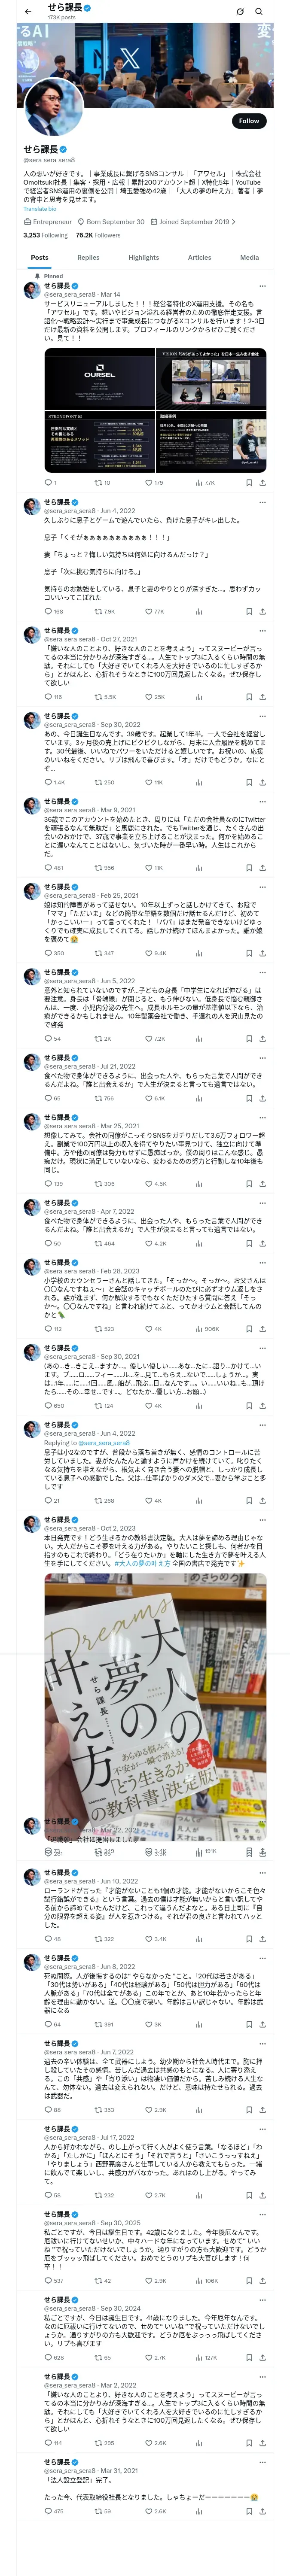
Task: Bookmark the pinned Mar 14 post
Action: tap(249, 482)
